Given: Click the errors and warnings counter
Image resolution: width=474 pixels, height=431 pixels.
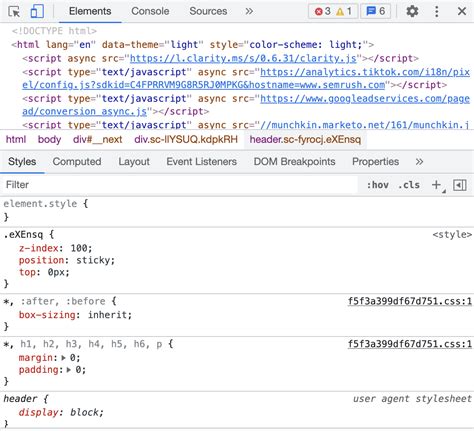Looking at the screenshot, I should (x=333, y=11).
